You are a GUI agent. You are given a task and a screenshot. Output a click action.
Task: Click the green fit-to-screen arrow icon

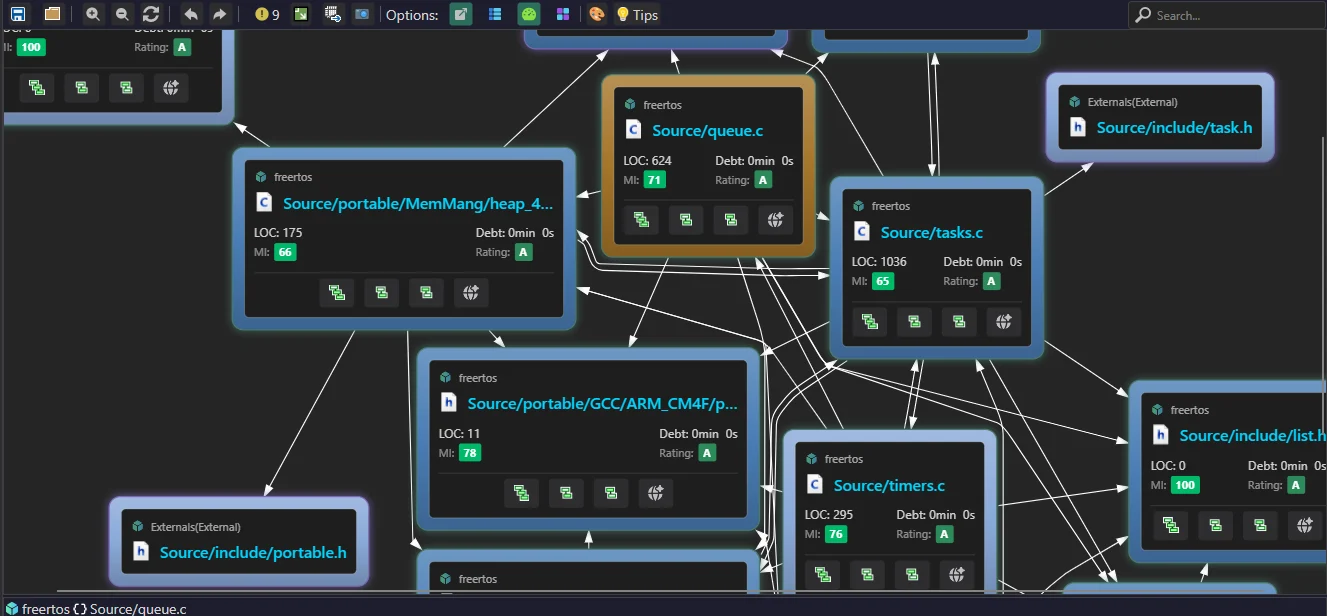[302, 15]
